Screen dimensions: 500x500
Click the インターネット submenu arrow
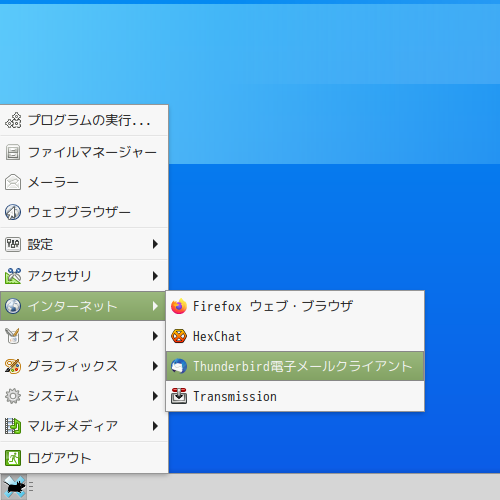click(155, 306)
